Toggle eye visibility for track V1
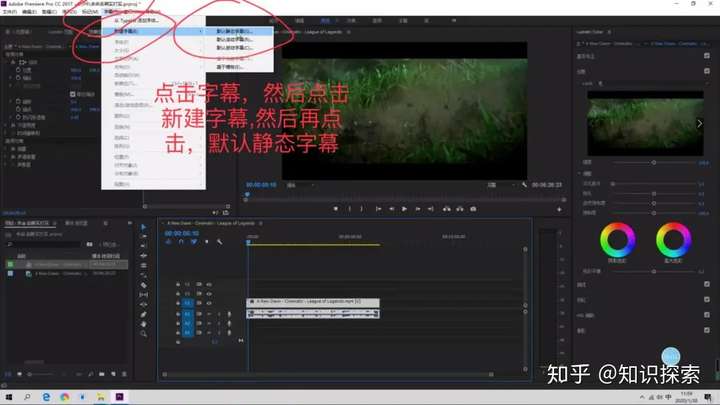 [x=209, y=303]
